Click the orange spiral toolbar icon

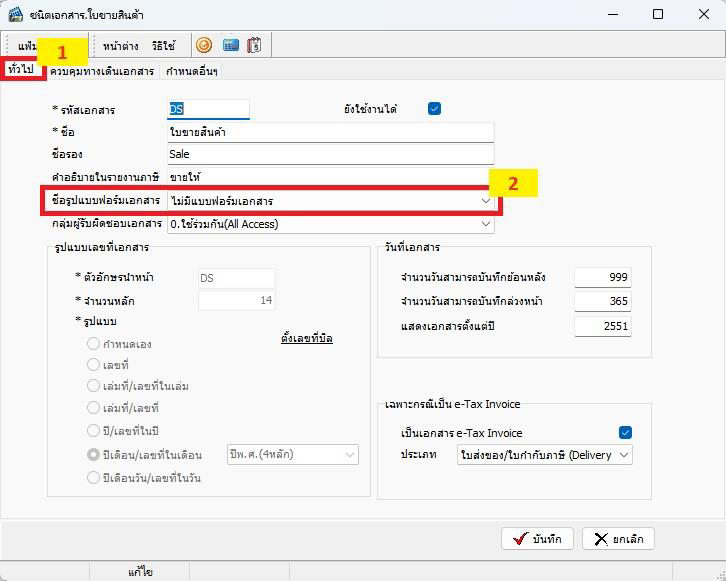pyautogui.click(x=204, y=45)
